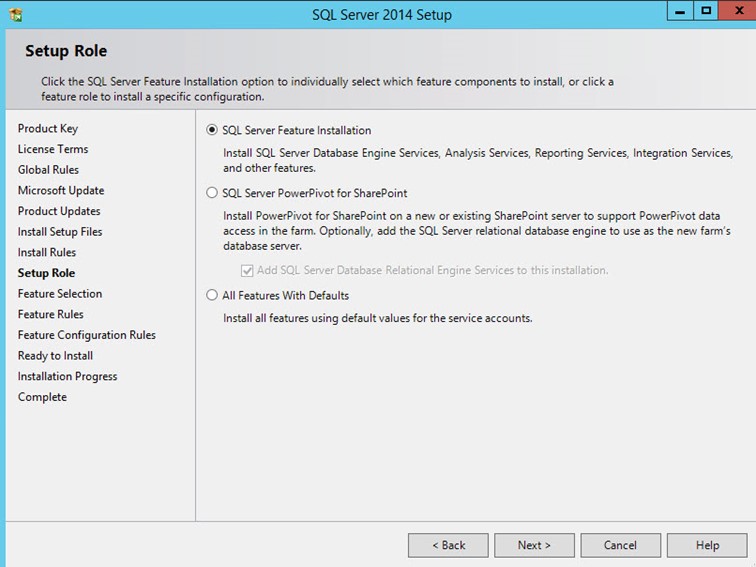Select SQL Server Feature Installation radio button

(x=211, y=130)
